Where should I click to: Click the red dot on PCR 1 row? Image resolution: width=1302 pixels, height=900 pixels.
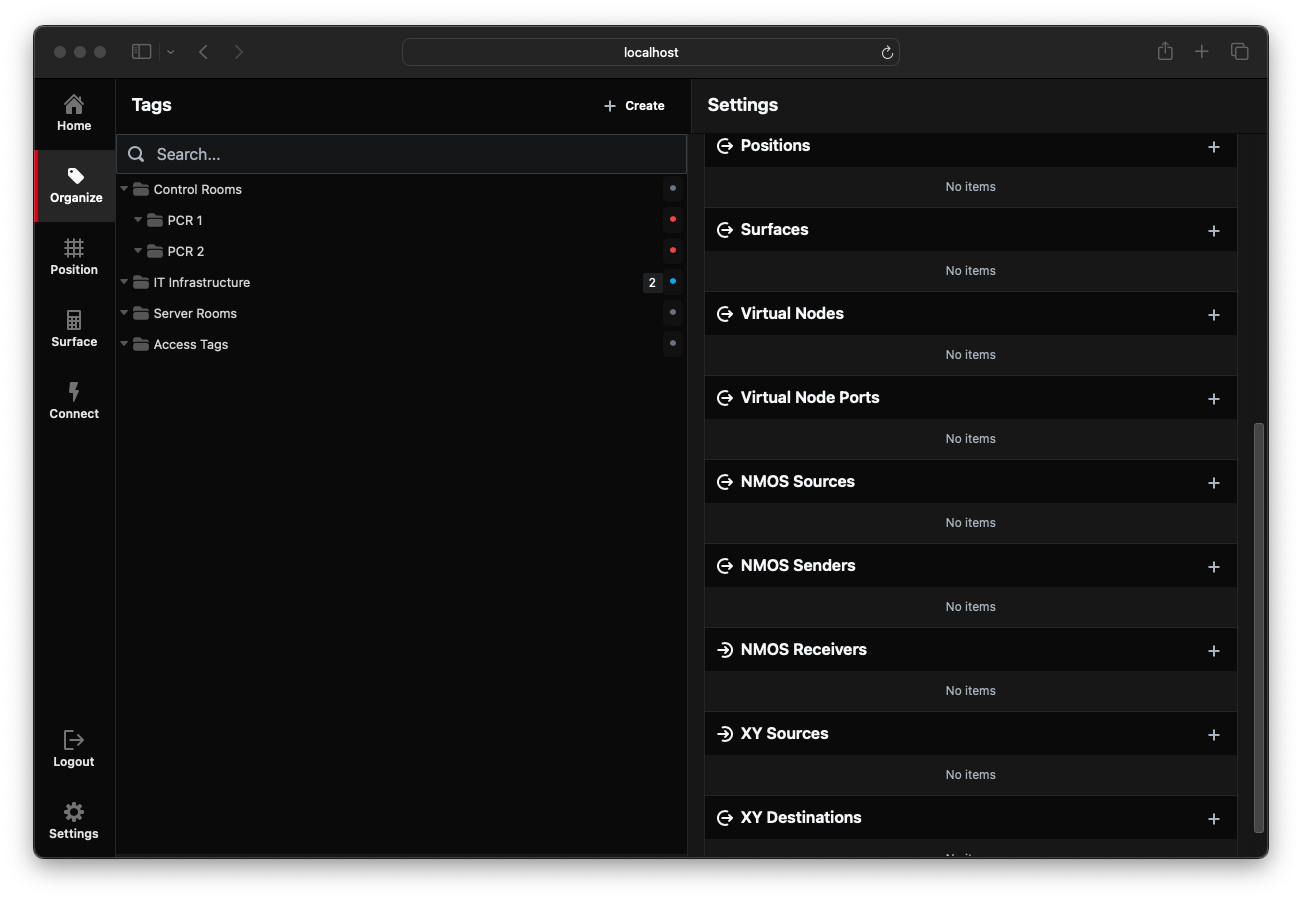(x=673, y=219)
